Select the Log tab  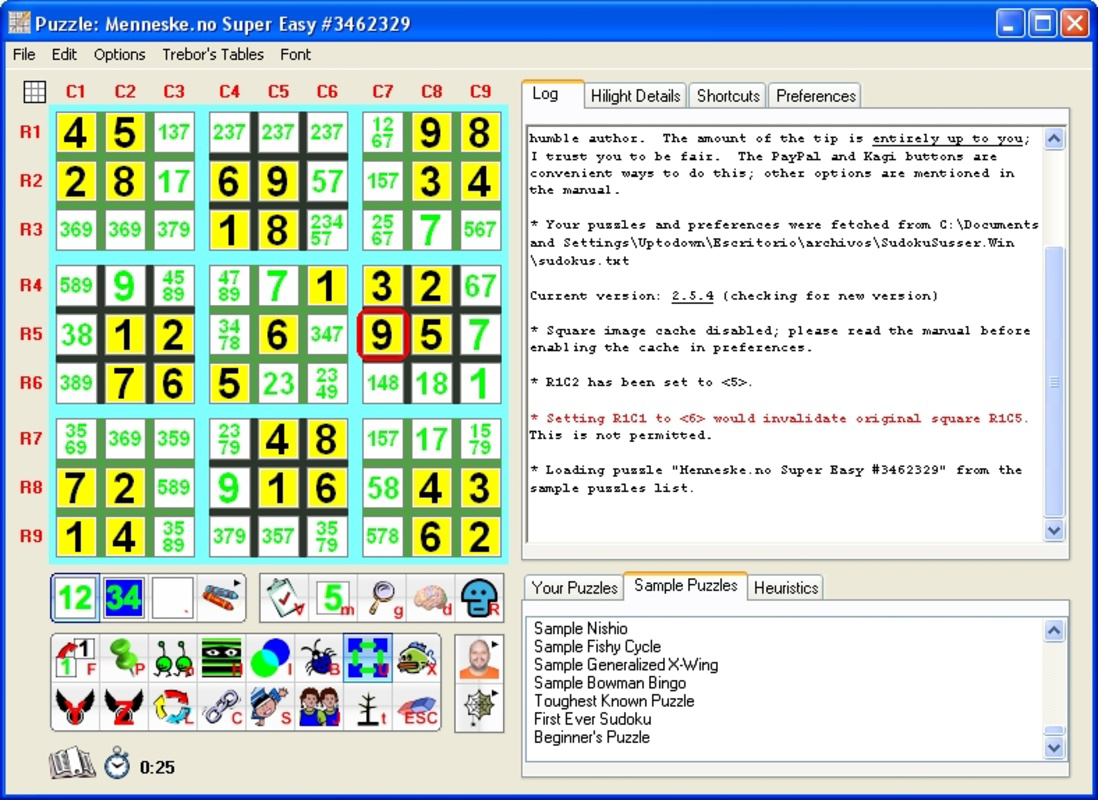point(553,94)
